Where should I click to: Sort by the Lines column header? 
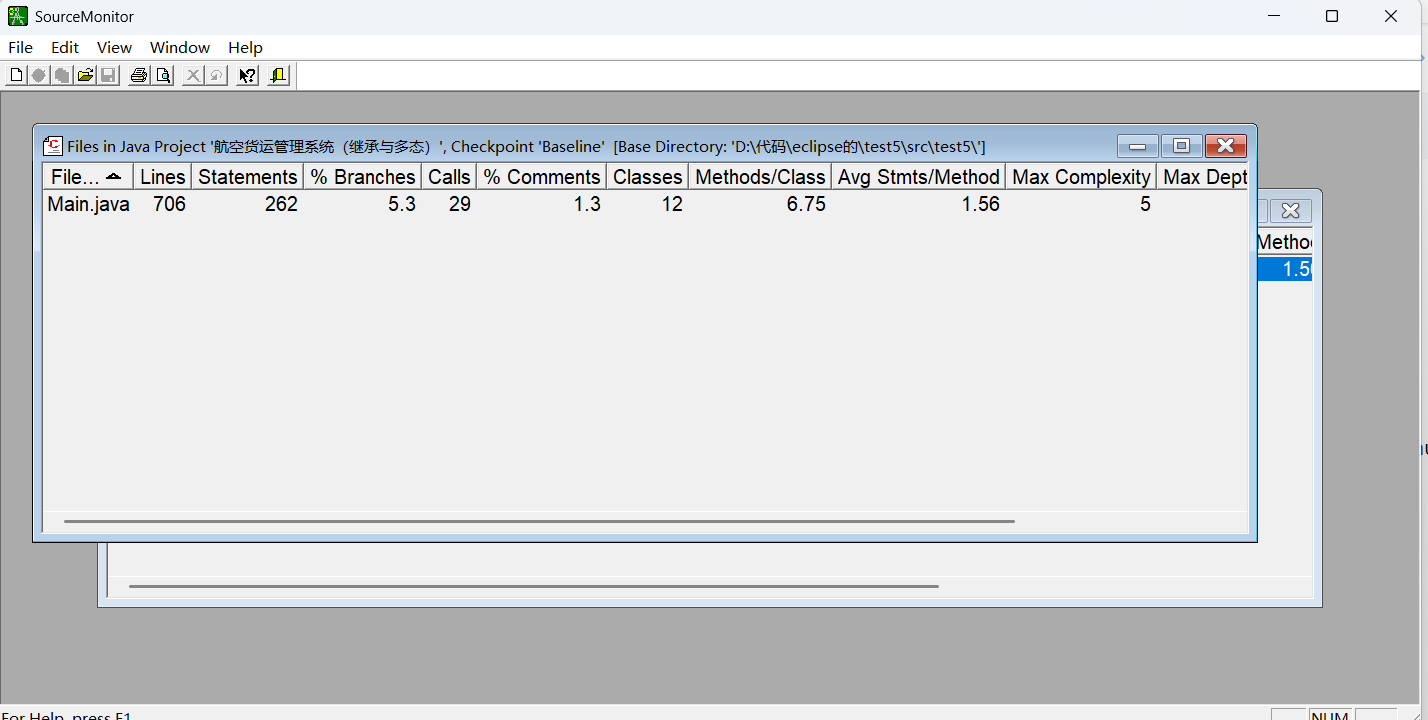tap(163, 177)
